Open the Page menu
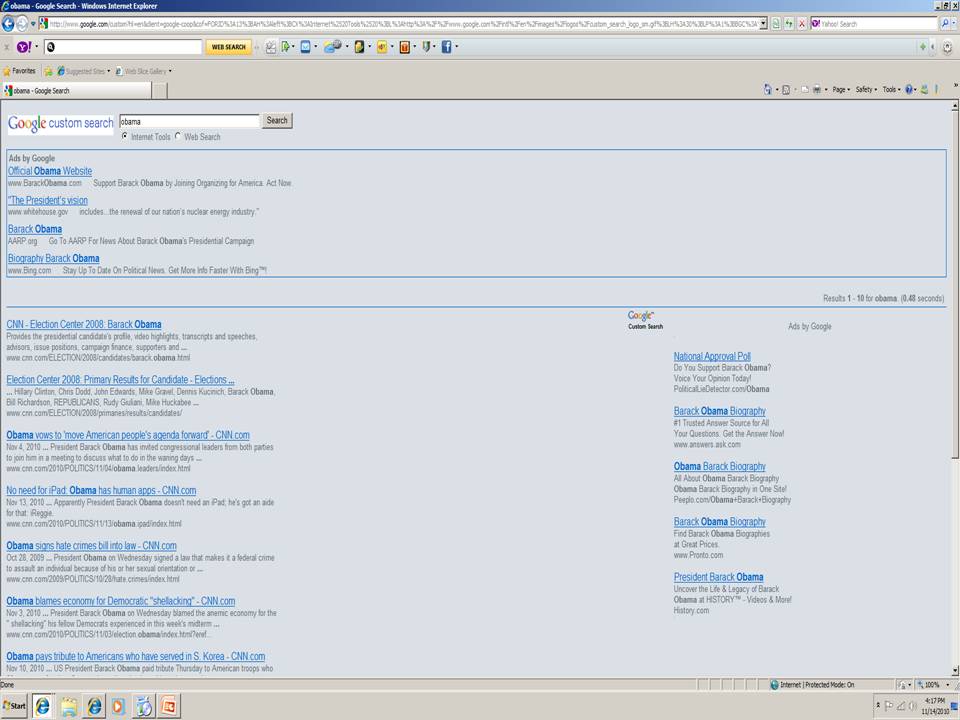This screenshot has height=720, width=960. click(841, 89)
